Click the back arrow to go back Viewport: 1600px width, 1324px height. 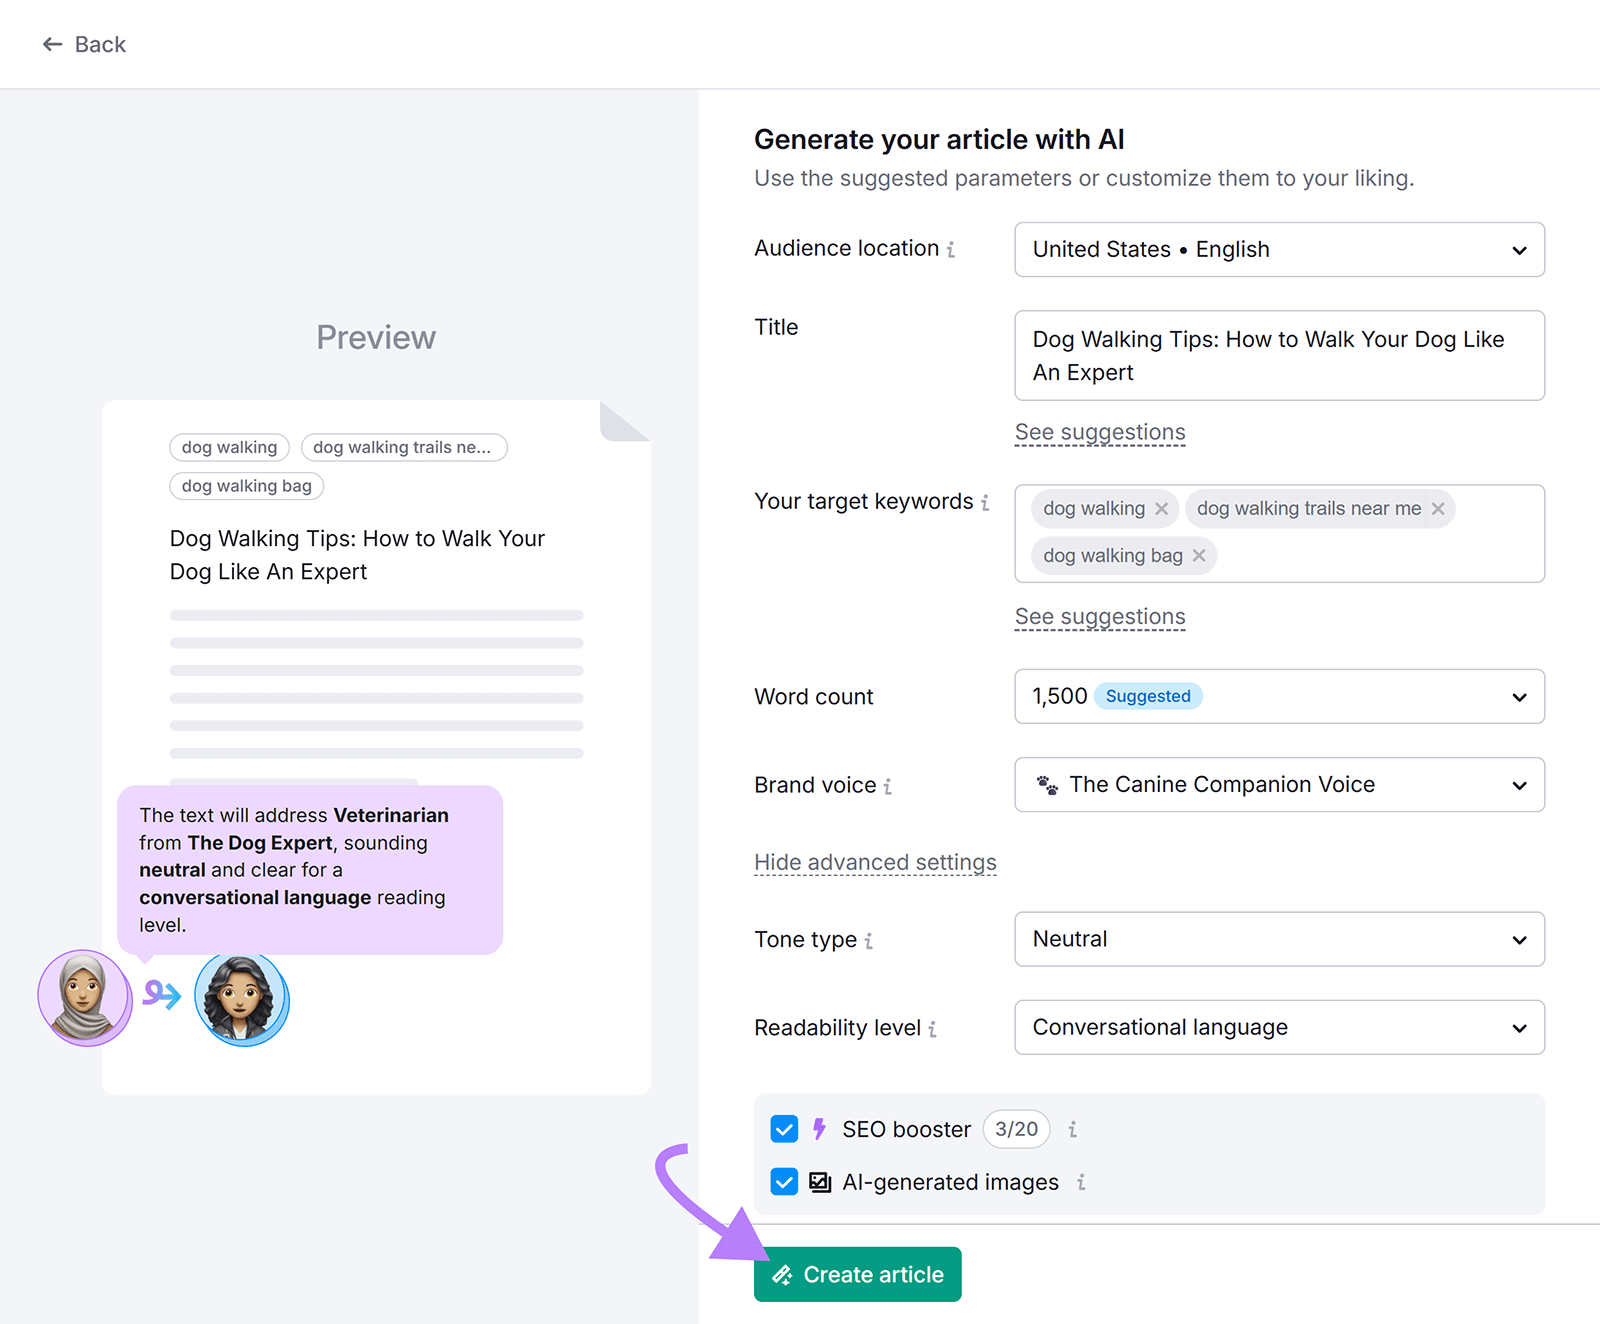click(53, 44)
